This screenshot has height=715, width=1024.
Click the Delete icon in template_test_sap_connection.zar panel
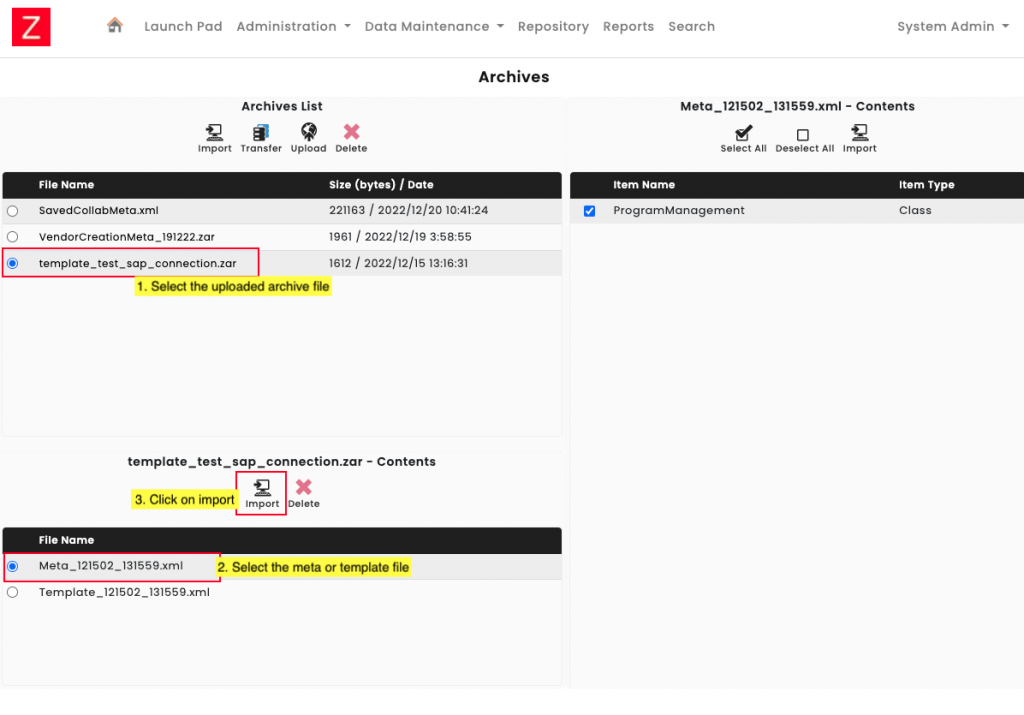[303, 491]
